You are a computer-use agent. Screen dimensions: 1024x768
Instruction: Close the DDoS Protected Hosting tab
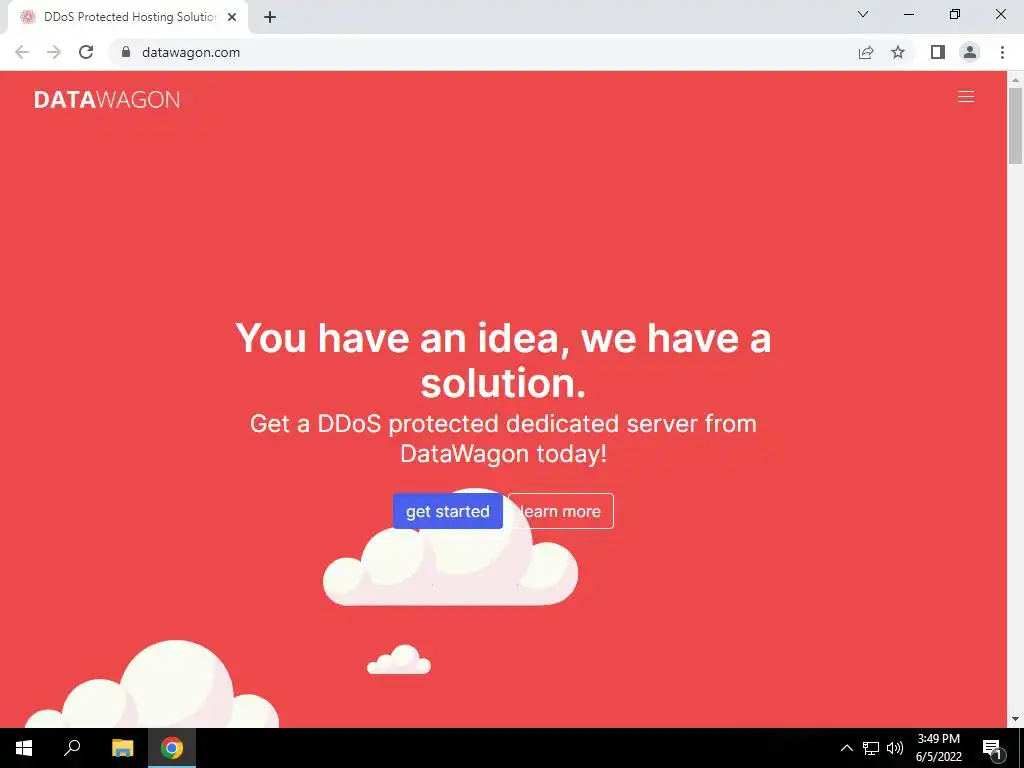232,17
